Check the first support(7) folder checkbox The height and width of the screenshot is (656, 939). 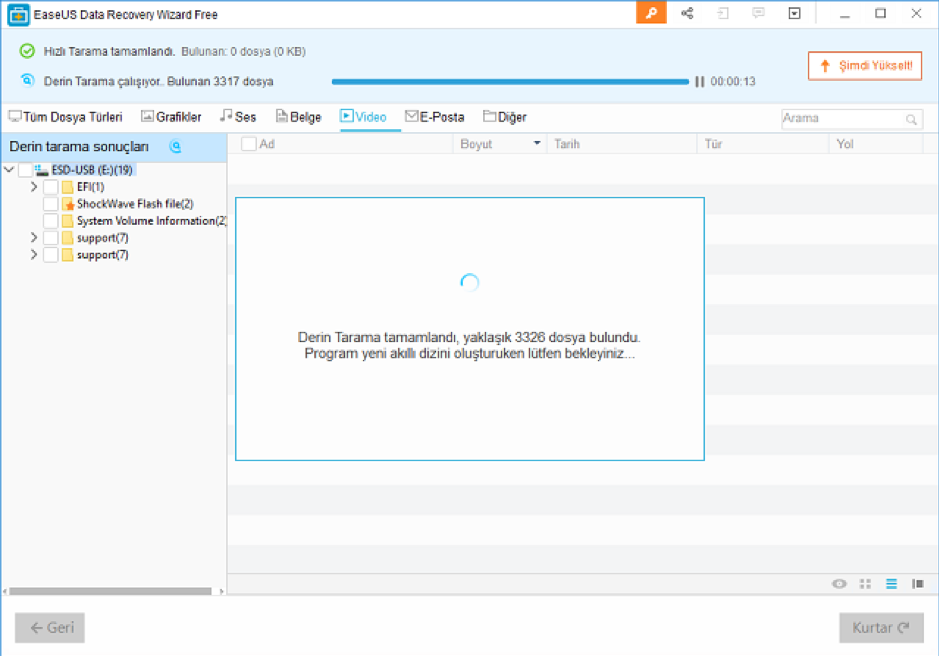pyautogui.click(x=51, y=238)
